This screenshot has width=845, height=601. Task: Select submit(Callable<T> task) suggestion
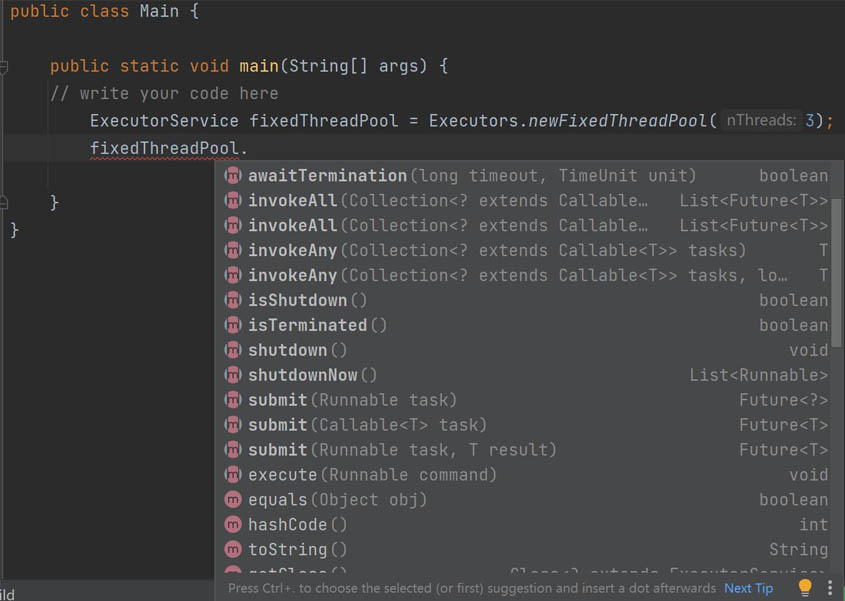tap(523, 425)
